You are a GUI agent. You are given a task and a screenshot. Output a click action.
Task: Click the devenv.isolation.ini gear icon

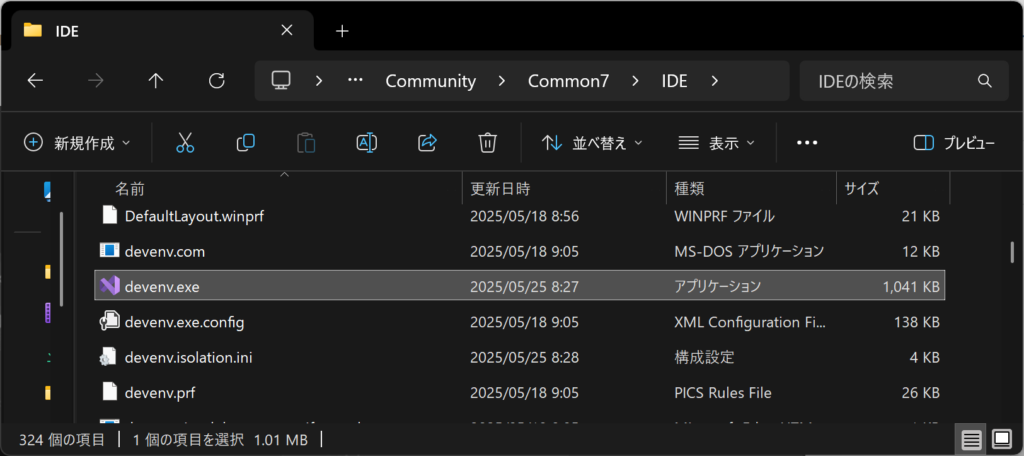[x=108, y=357]
